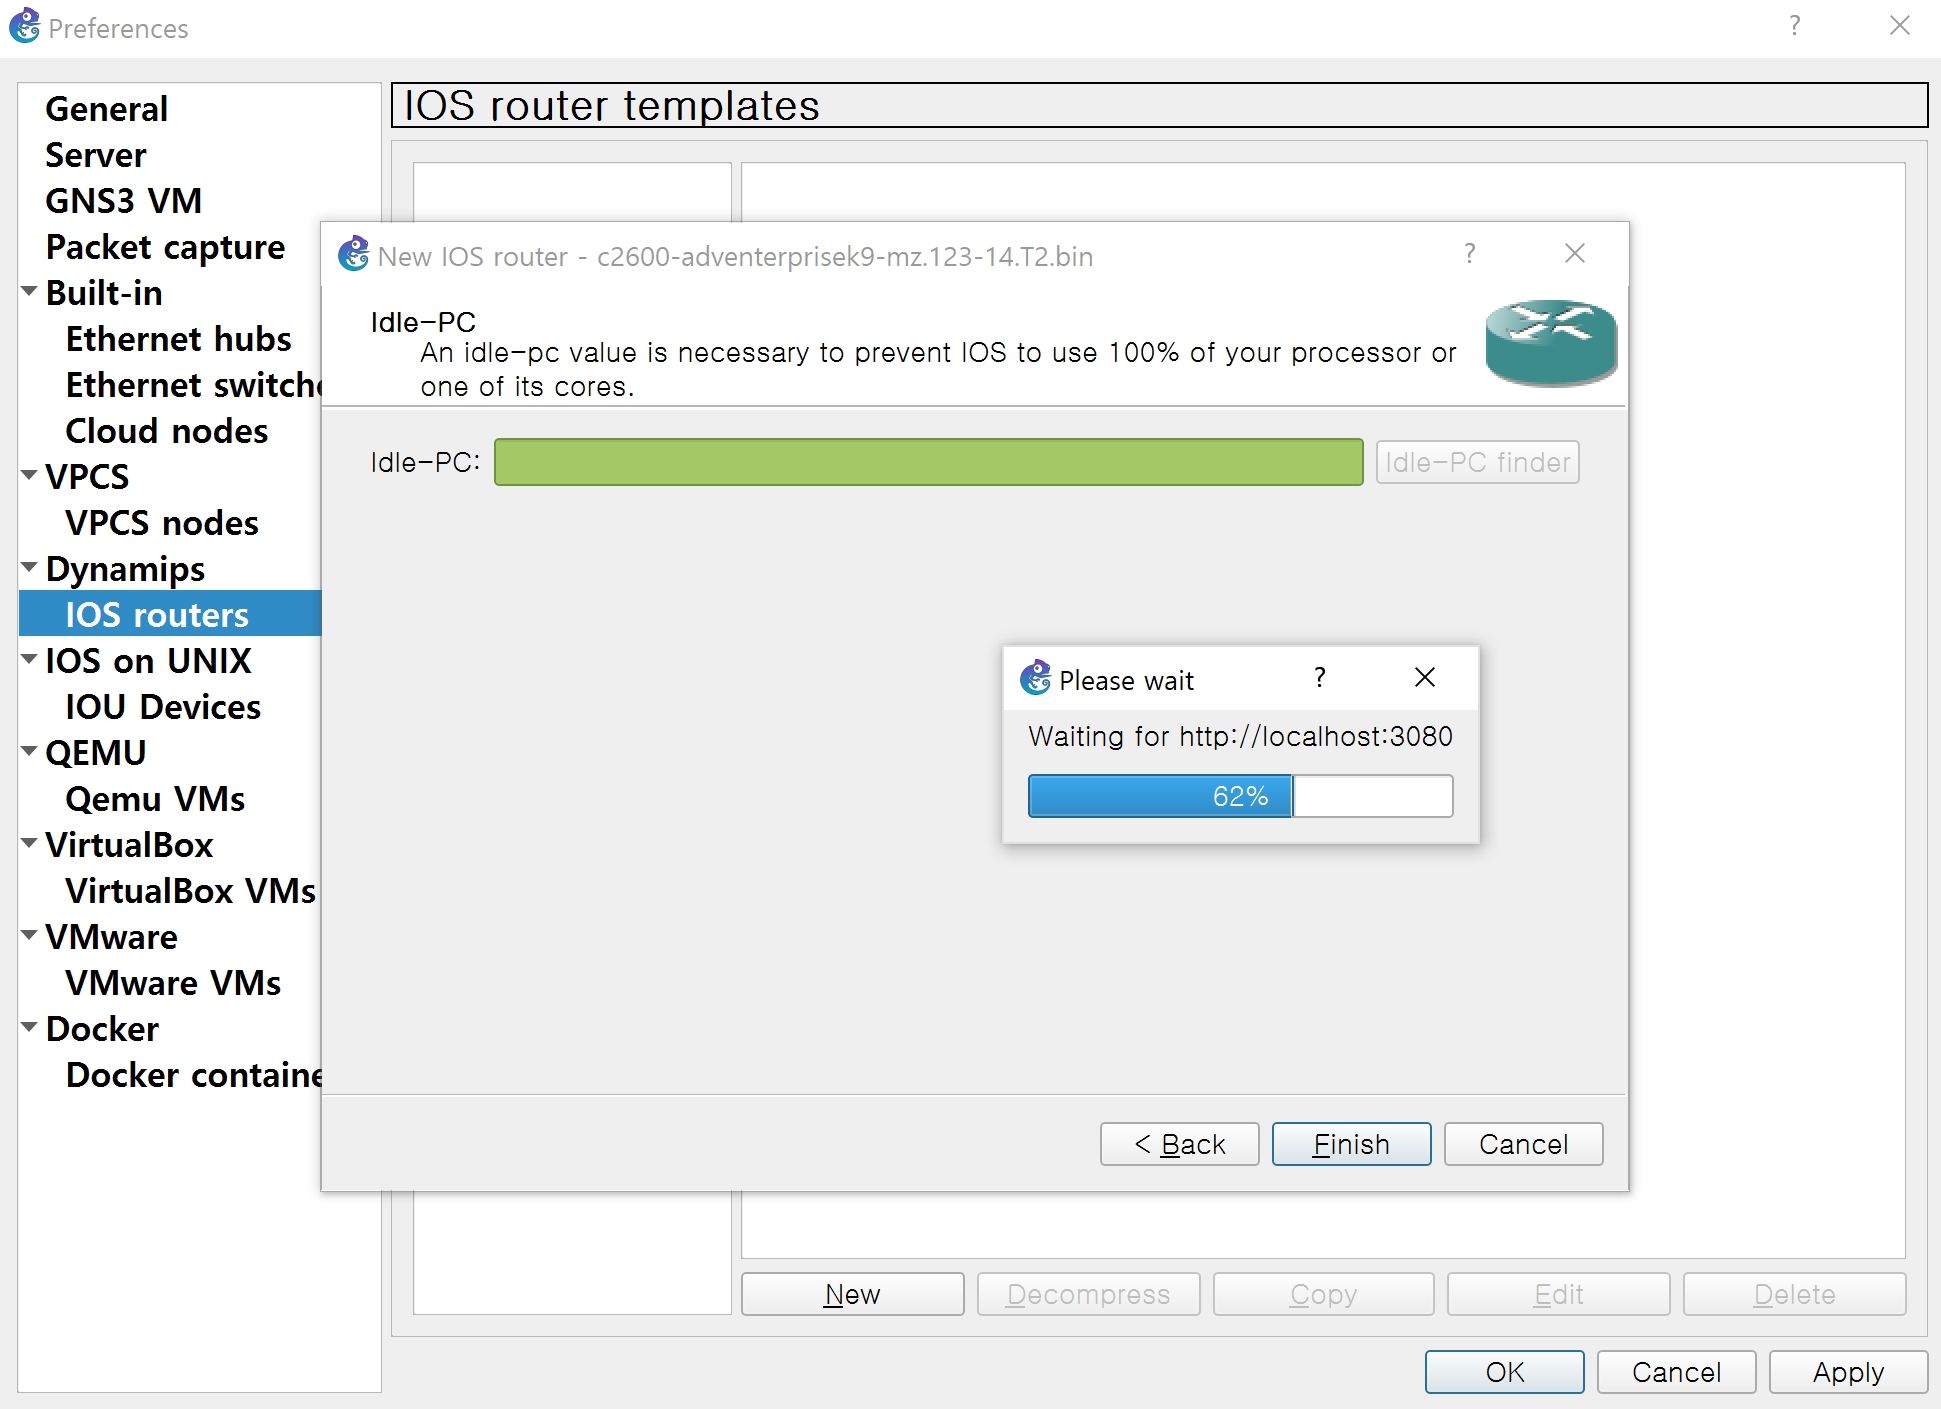Click GNS3 logo in Preferences title bar
The width and height of the screenshot is (1941, 1409).
24,26
